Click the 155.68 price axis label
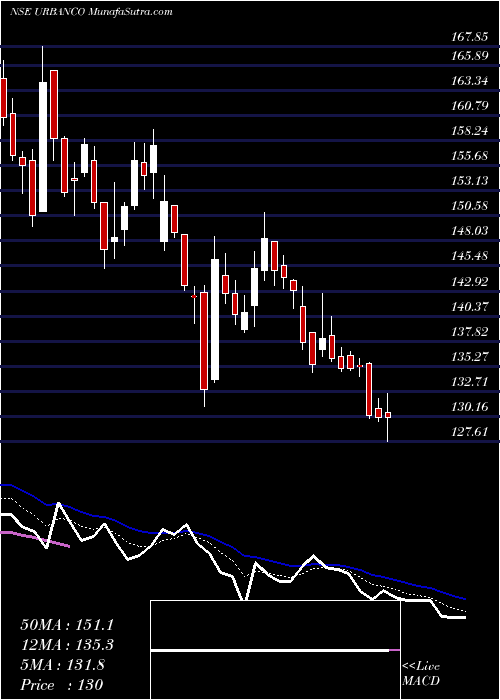The width and height of the screenshot is (500, 700). pos(469,156)
